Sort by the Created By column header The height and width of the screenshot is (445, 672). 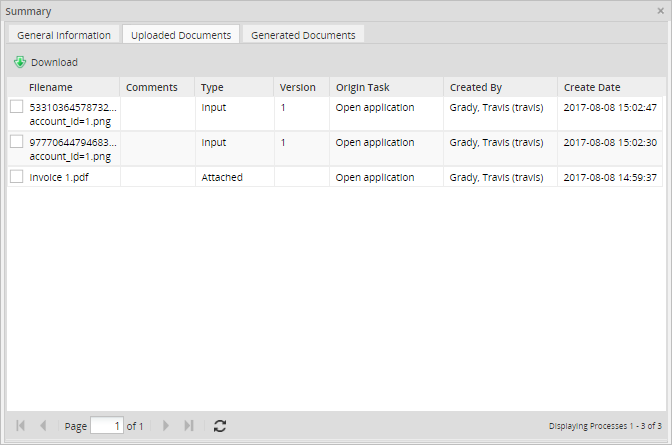[x=476, y=87]
